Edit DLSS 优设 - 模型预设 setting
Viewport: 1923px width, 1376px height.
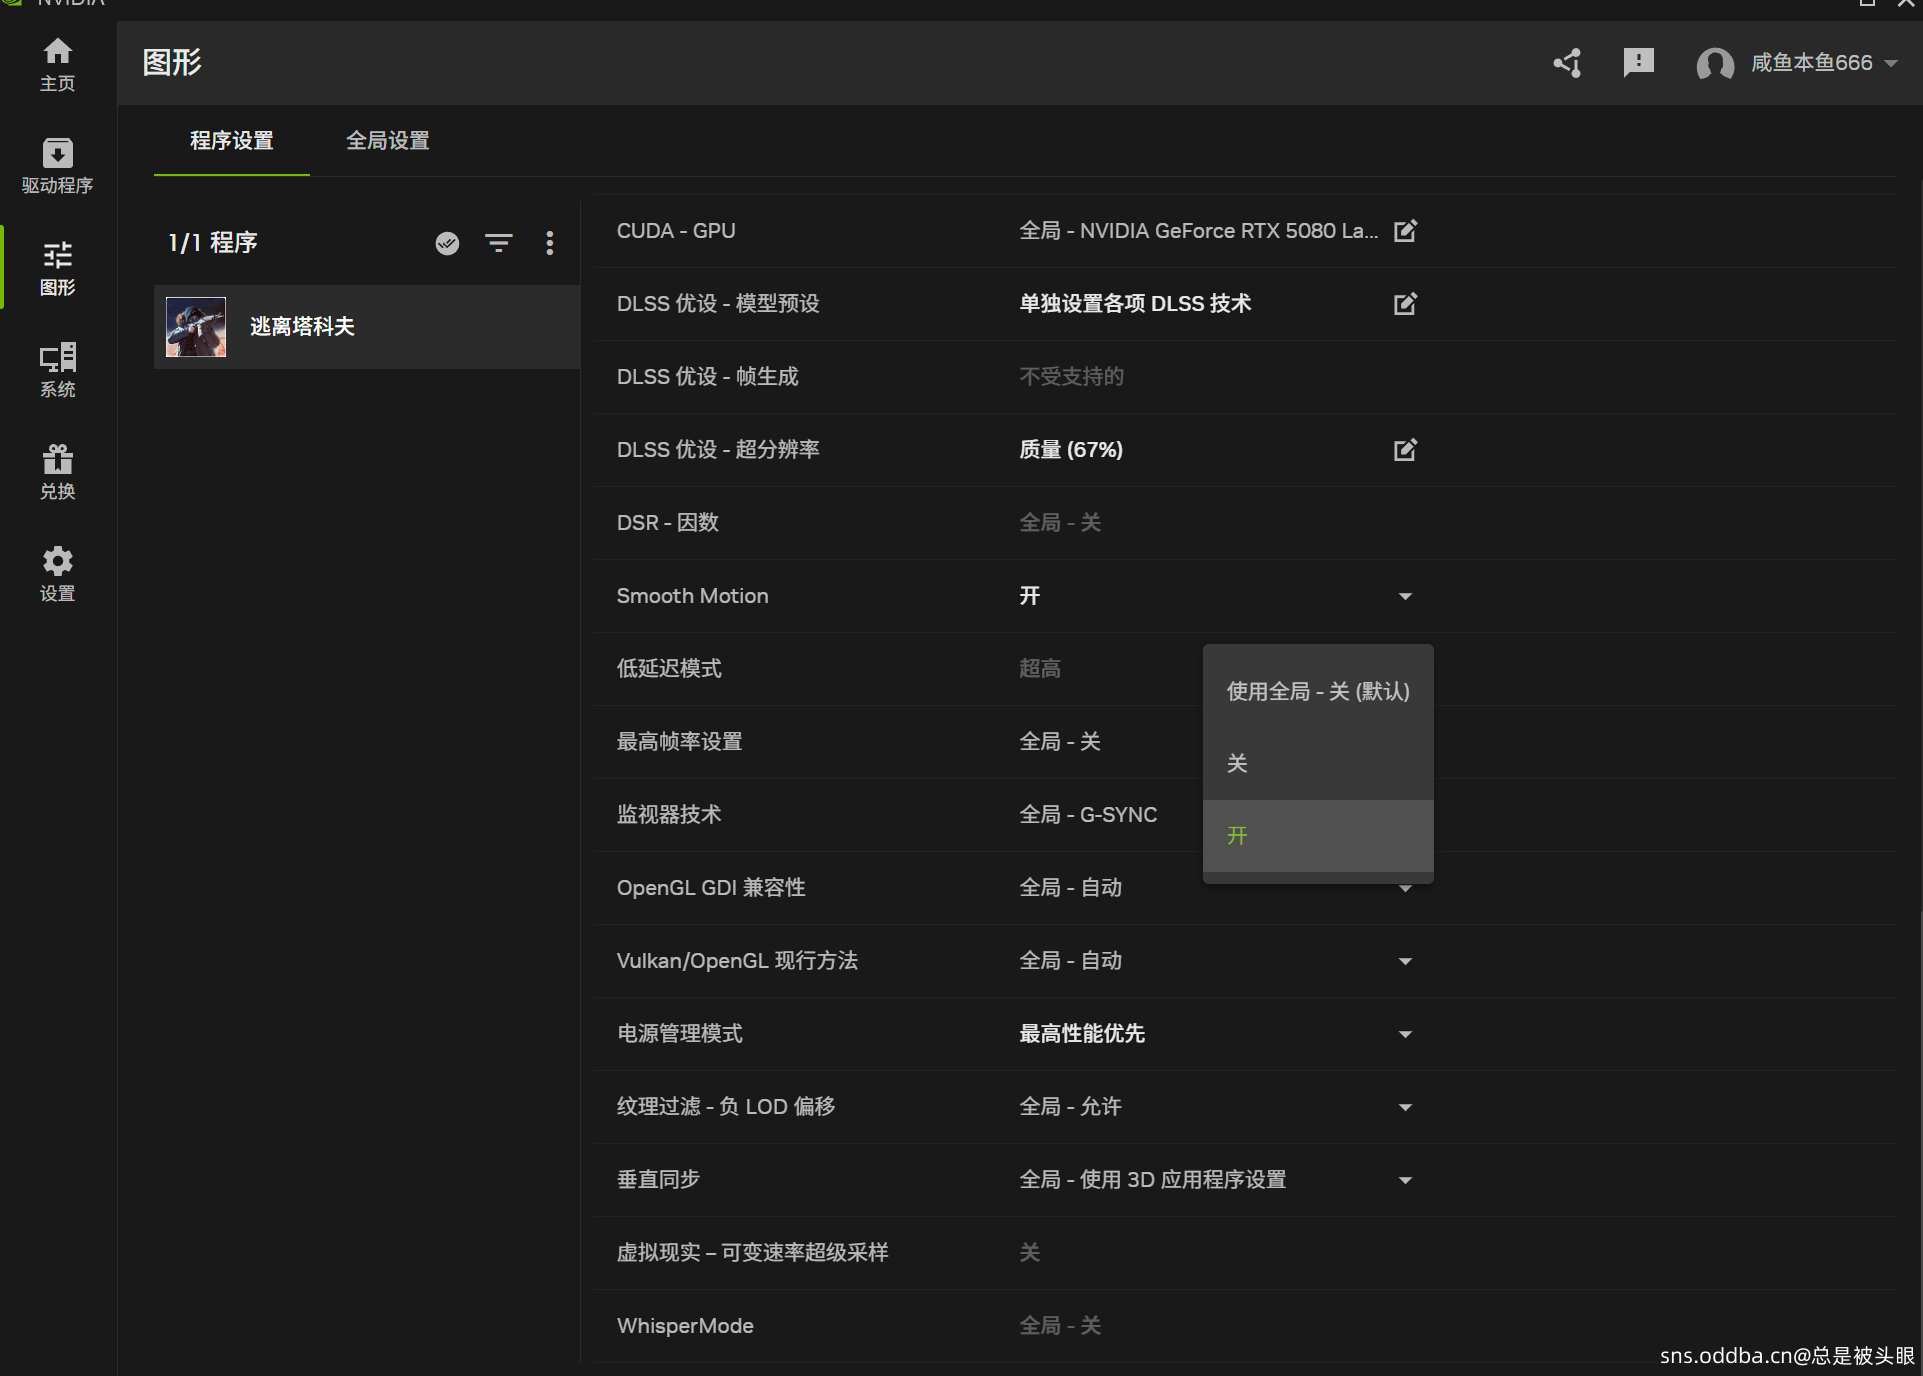(1405, 304)
